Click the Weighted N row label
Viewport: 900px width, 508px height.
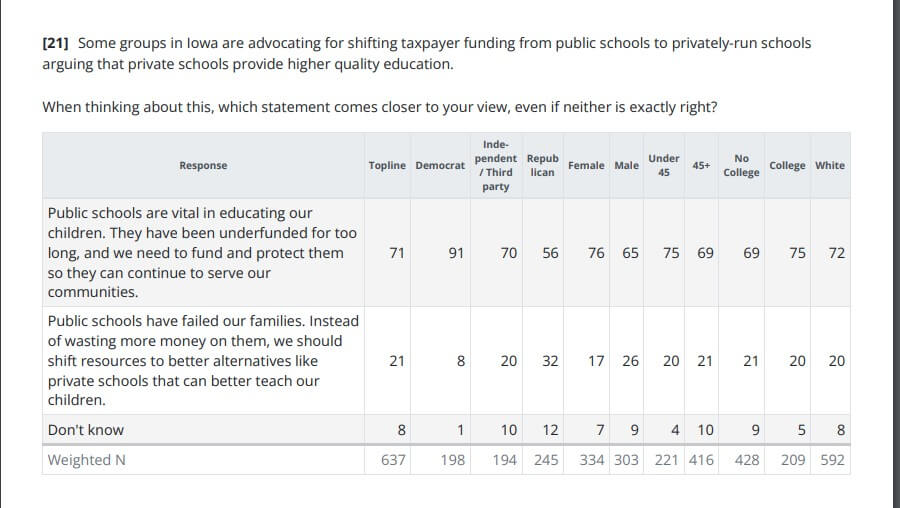[86, 460]
